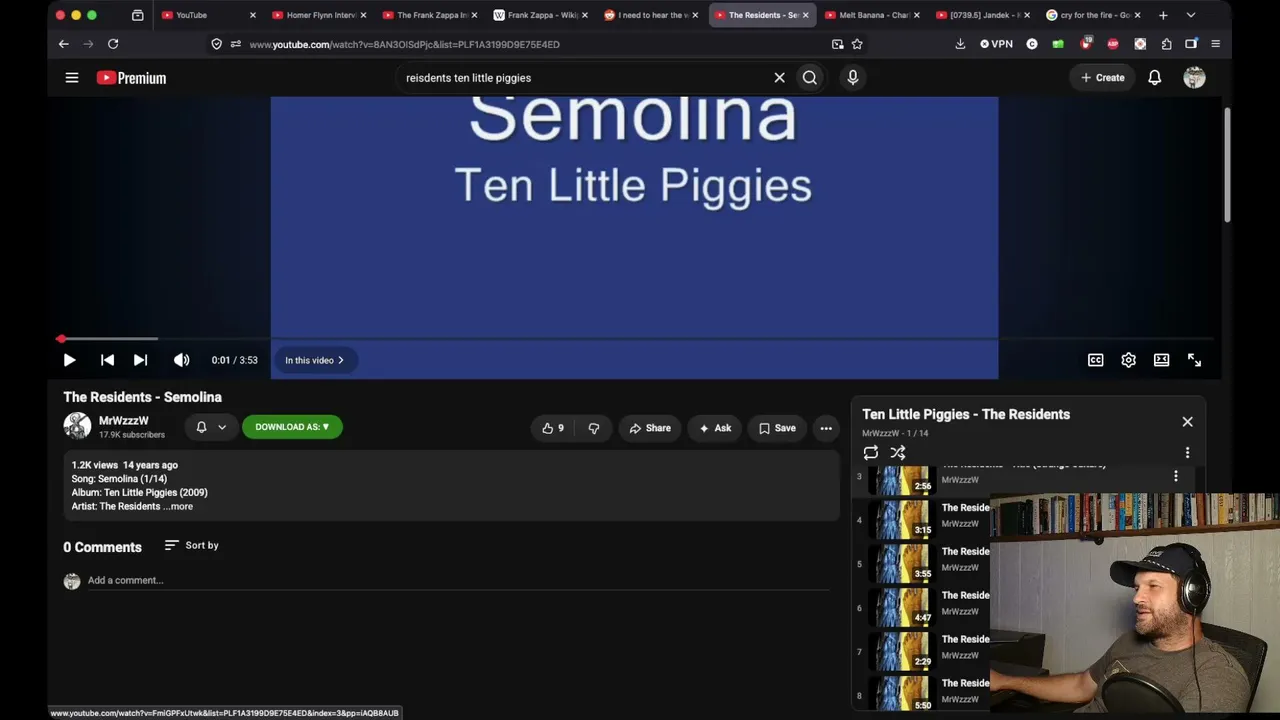The width and height of the screenshot is (1280, 720).
Task: Mute the video volume
Action: (x=181, y=360)
